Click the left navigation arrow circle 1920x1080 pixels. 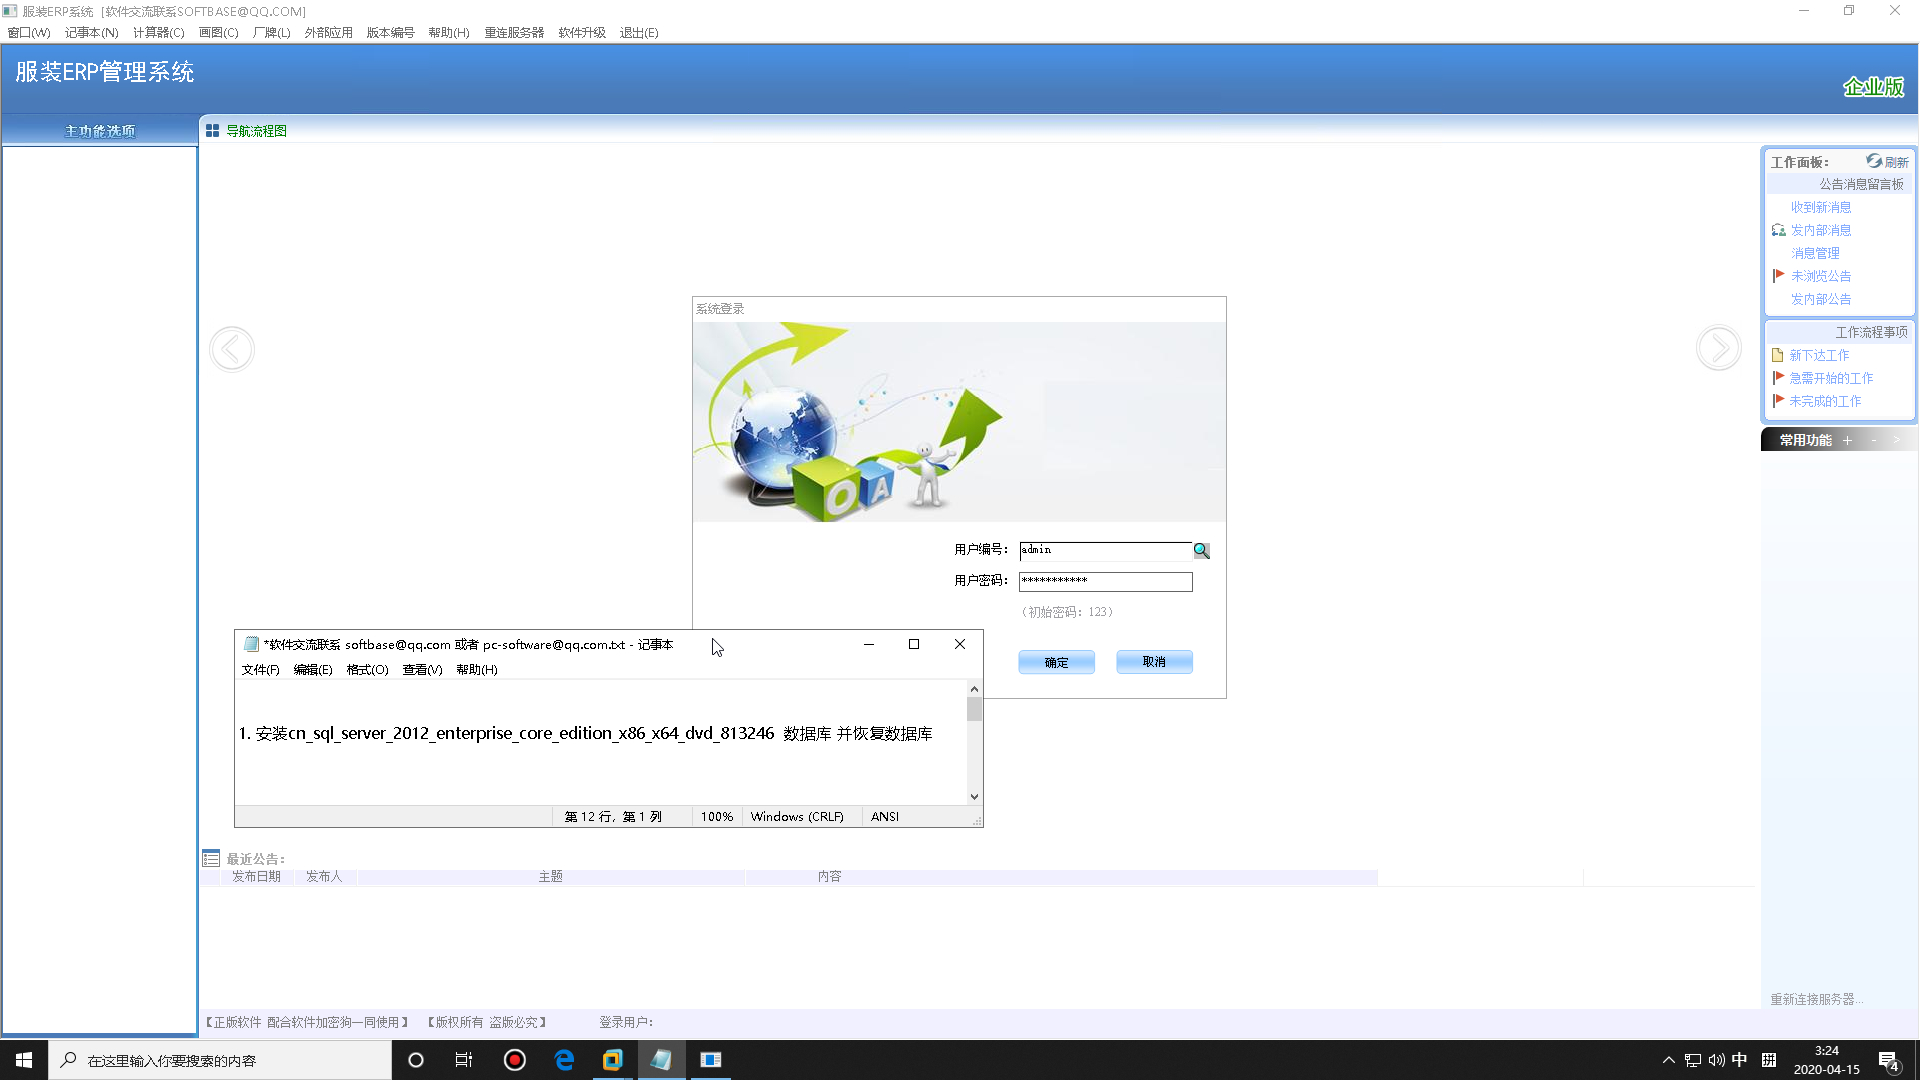[232, 349]
